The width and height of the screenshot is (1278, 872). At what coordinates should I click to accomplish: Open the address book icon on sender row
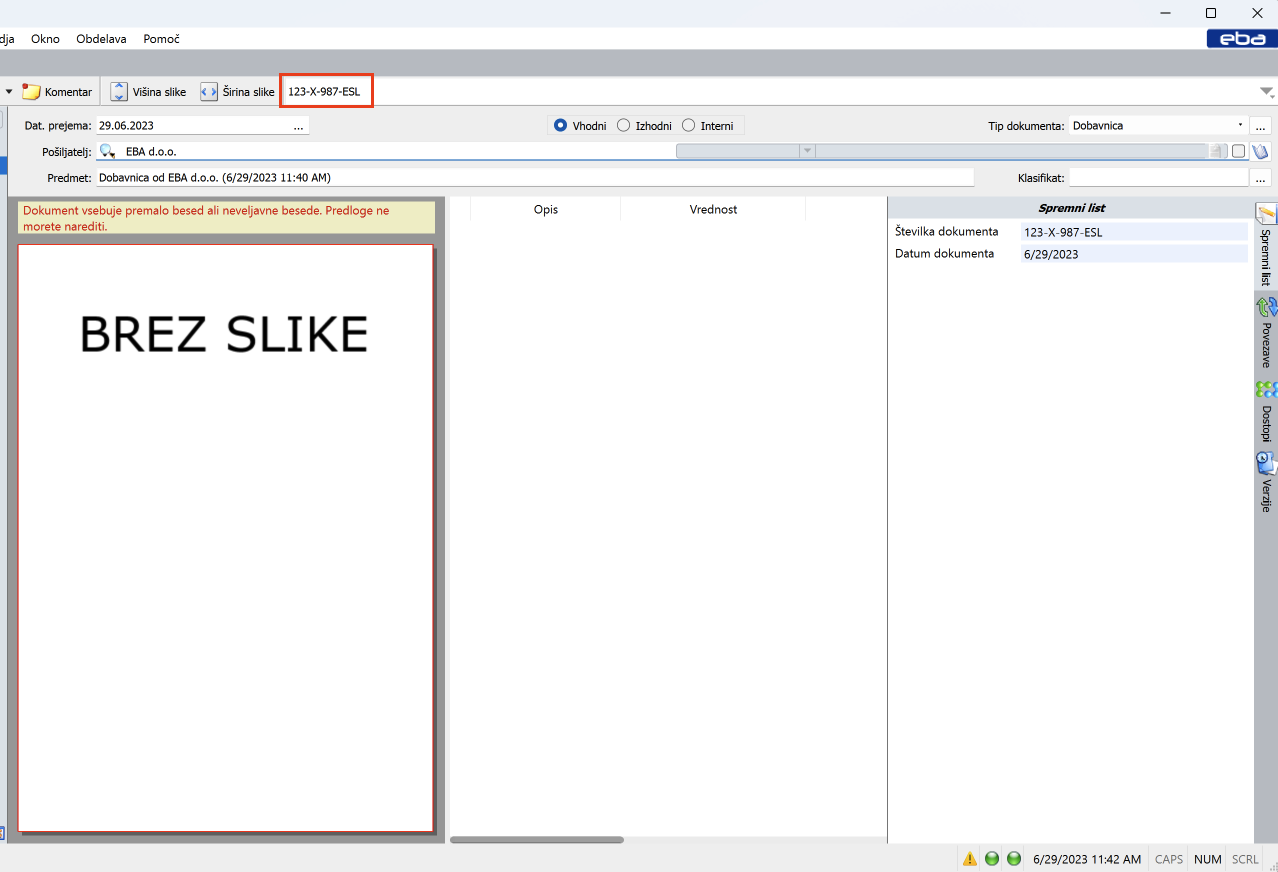point(1260,152)
